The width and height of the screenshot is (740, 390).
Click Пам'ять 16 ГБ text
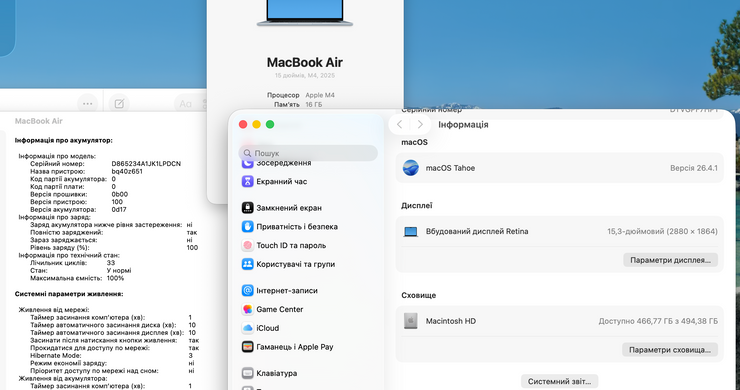298,104
